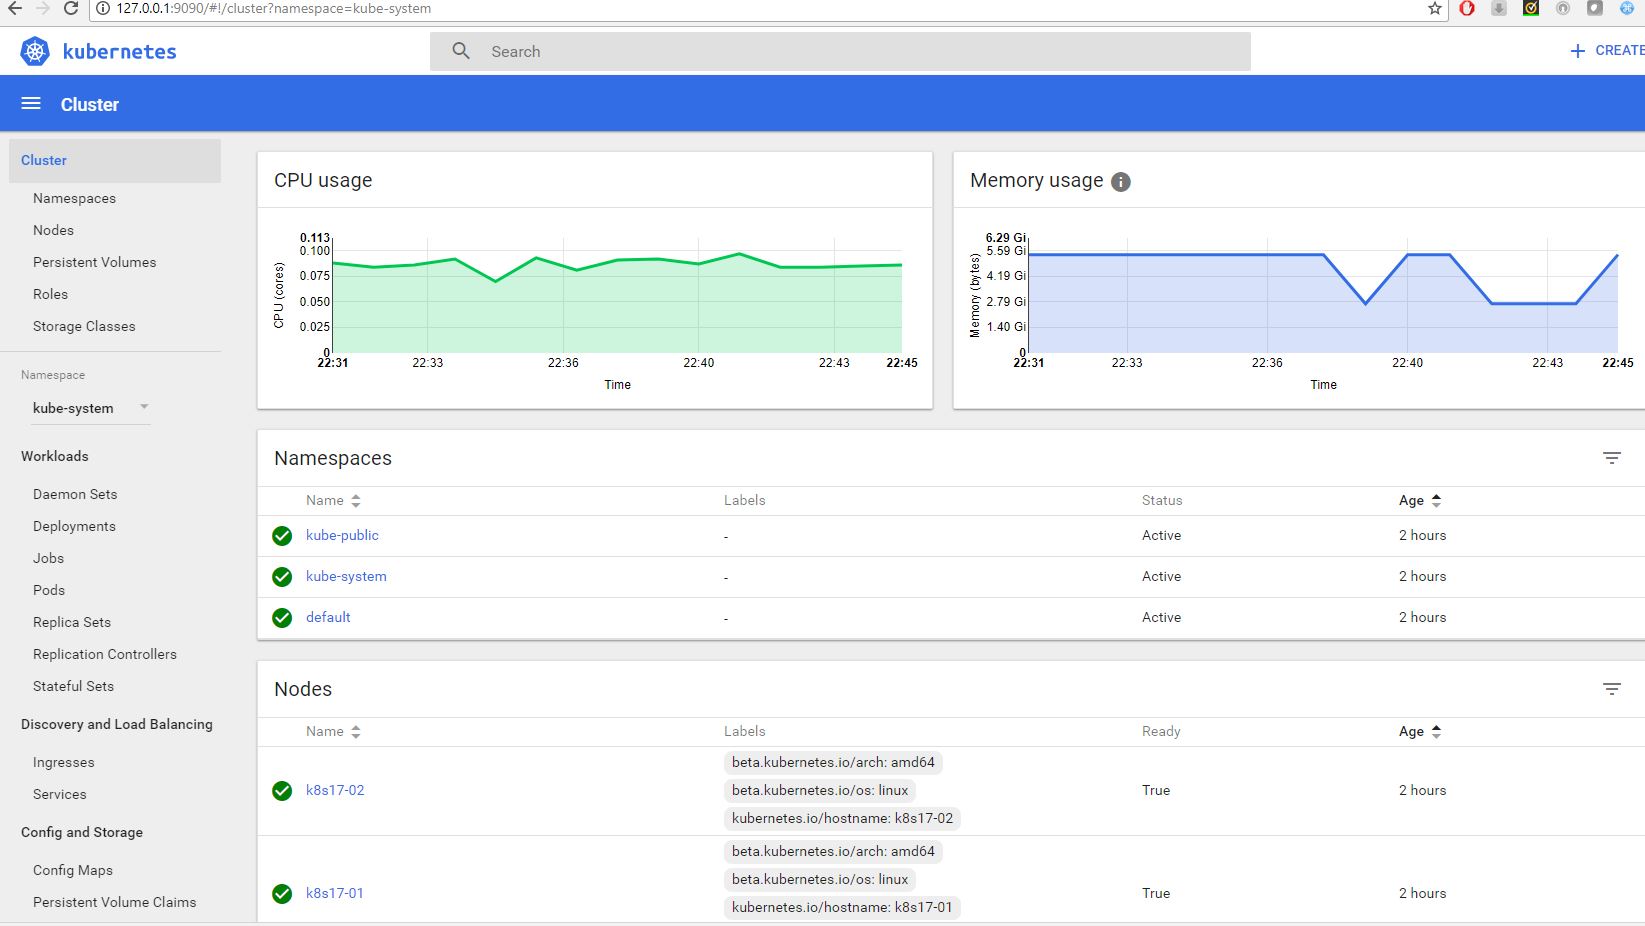Open Deployments in the sidebar

click(74, 526)
